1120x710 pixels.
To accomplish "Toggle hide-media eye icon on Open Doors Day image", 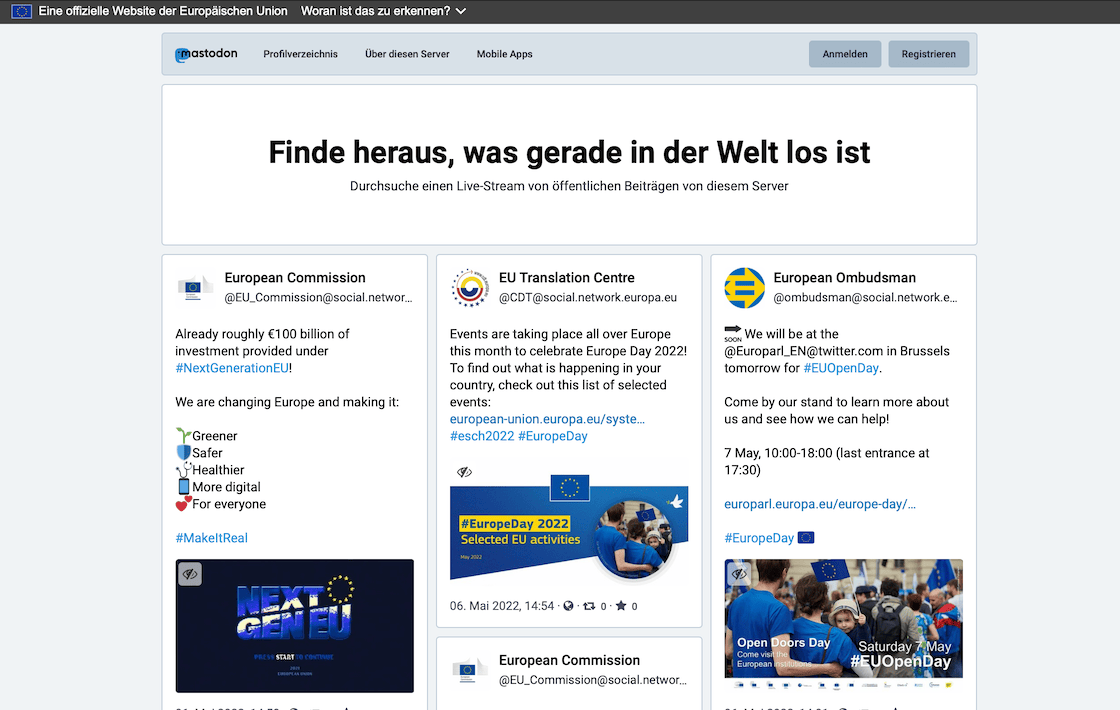I will 739,574.
